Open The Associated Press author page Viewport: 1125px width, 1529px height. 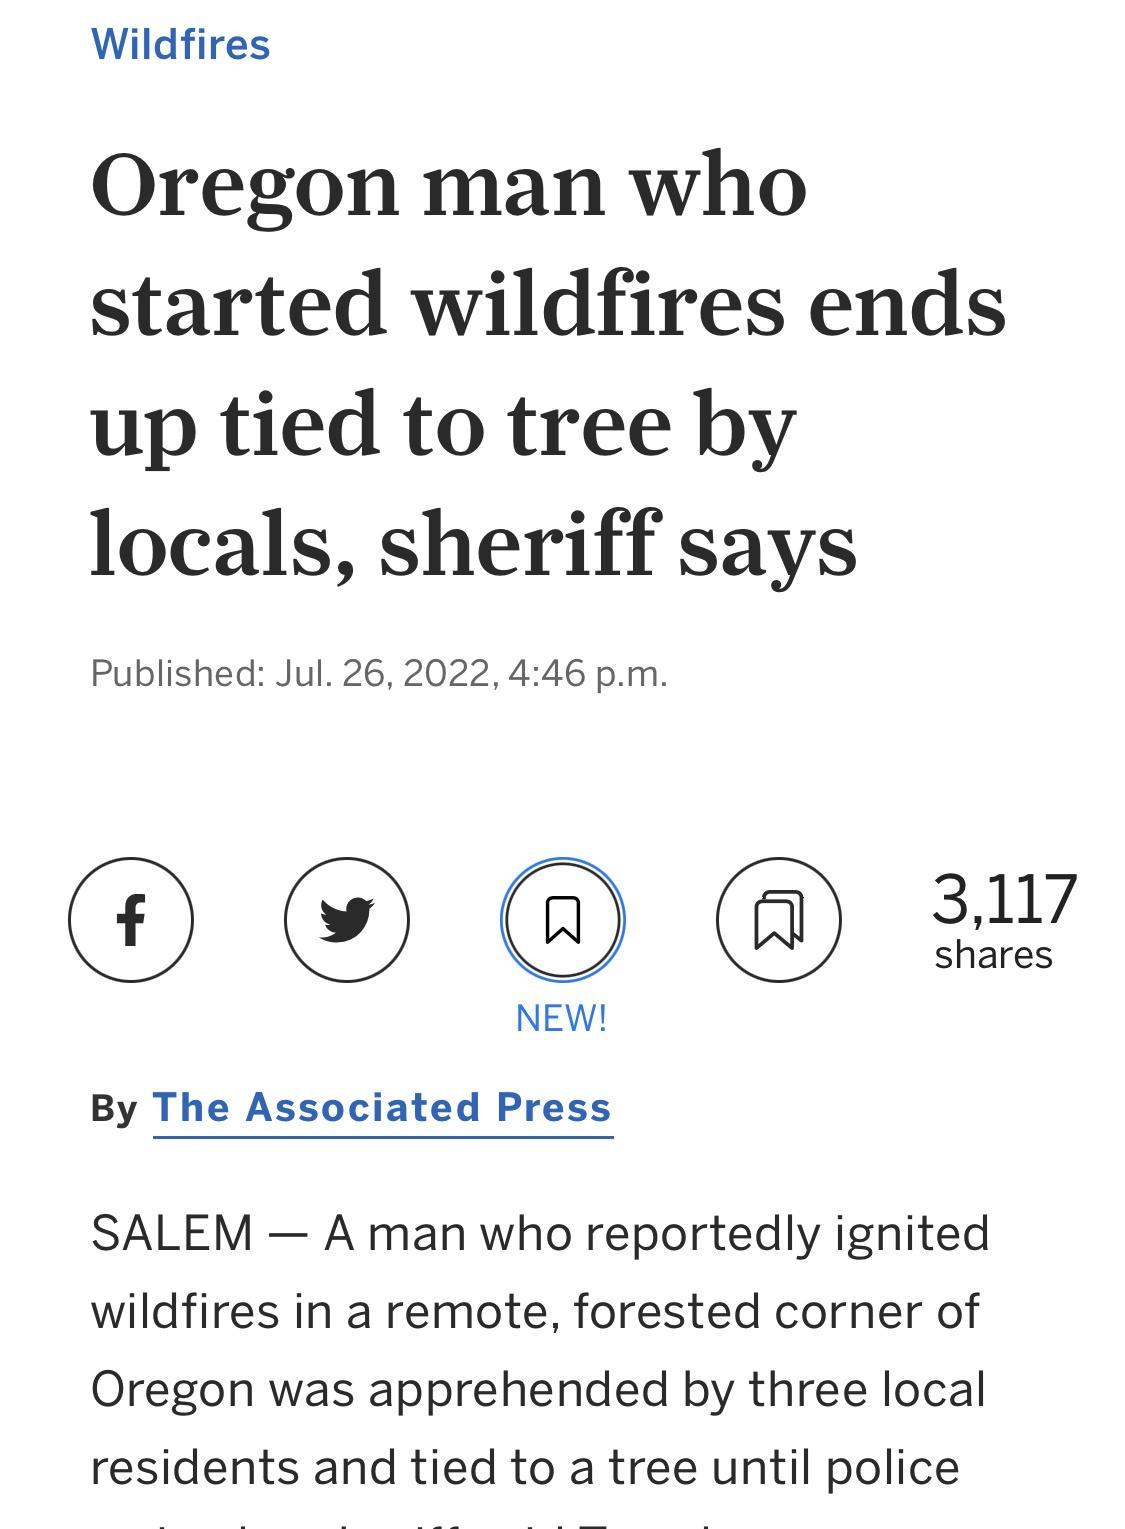[381, 1107]
